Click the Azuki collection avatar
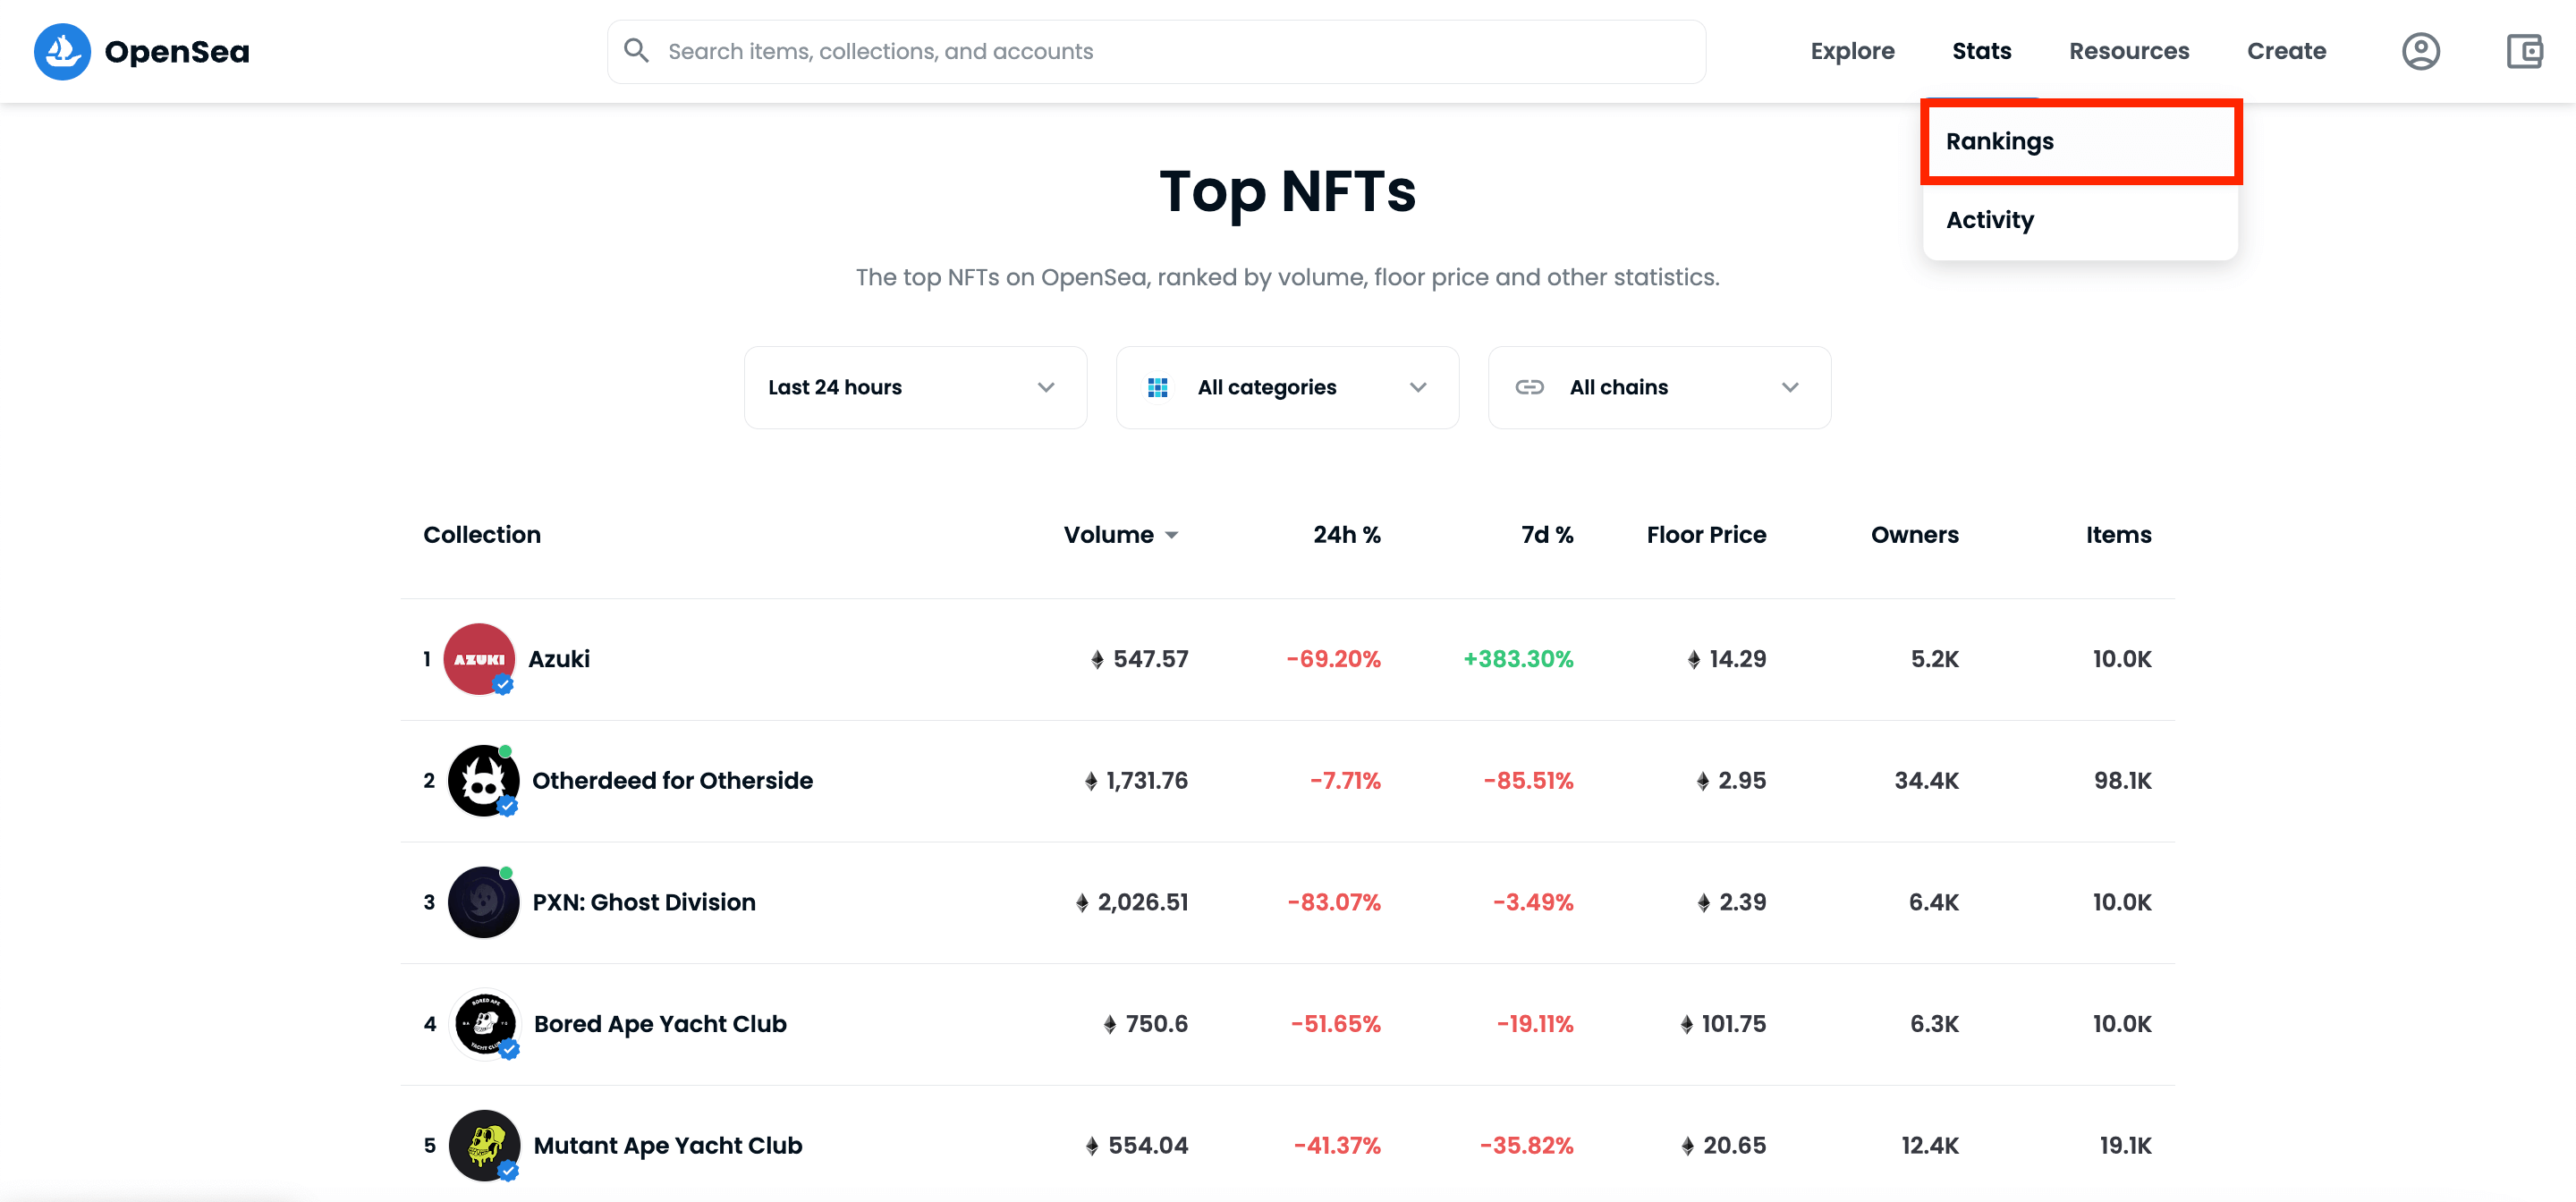The image size is (2576, 1202). click(x=479, y=659)
